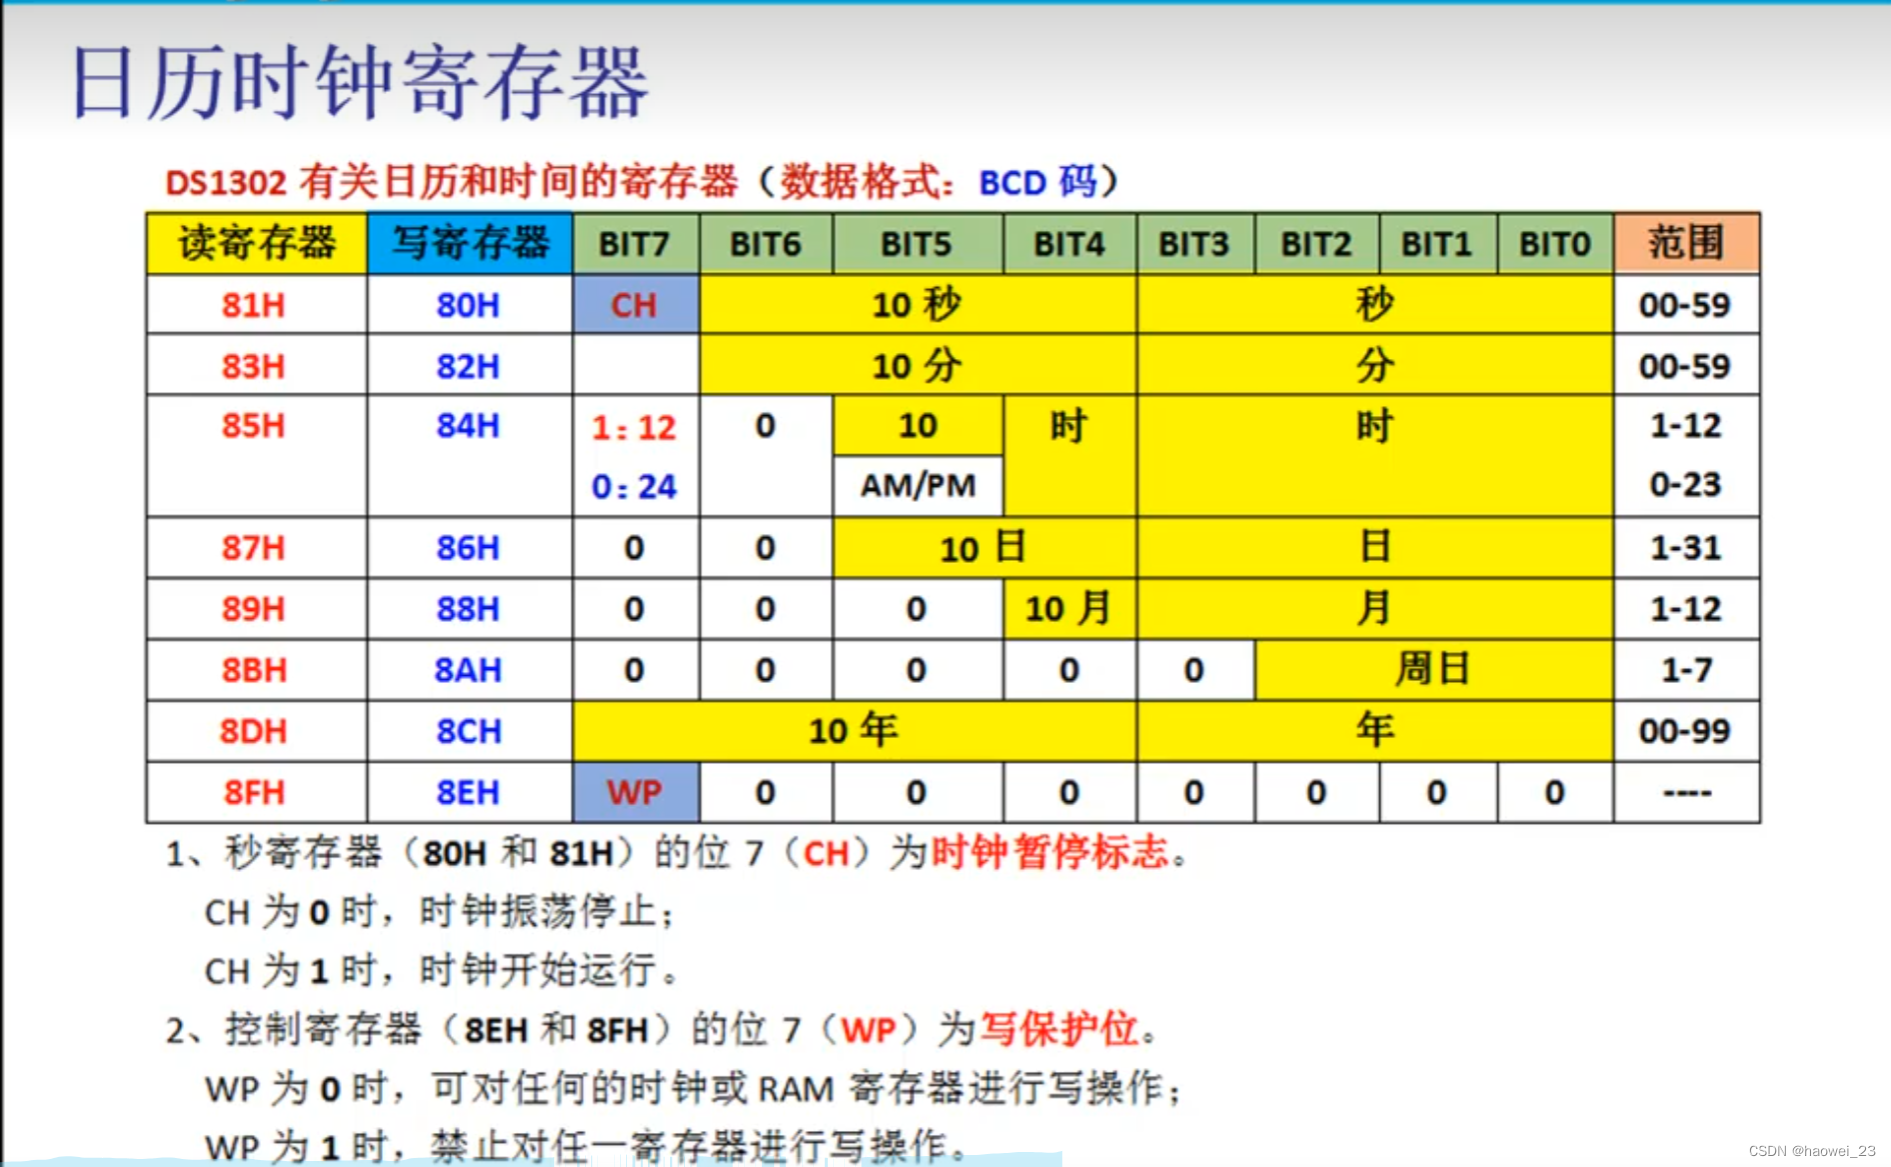Select the BIT4 header cell
The image size is (1891, 1167).
click(x=1069, y=244)
